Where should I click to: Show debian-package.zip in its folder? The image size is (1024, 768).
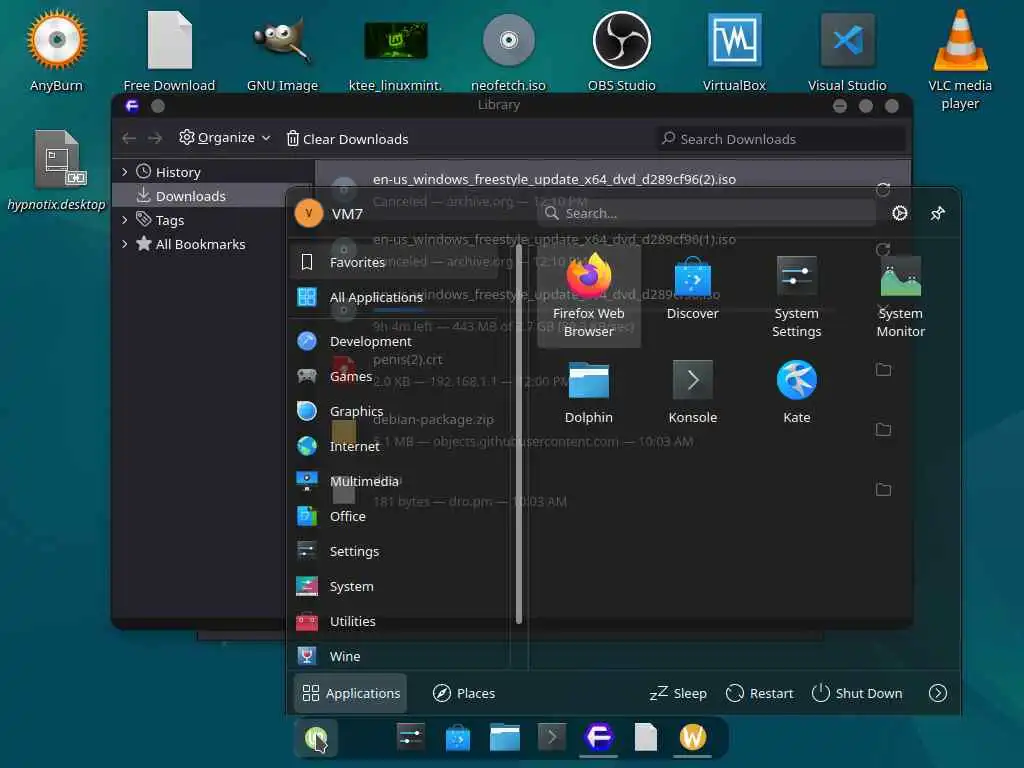(x=883, y=430)
